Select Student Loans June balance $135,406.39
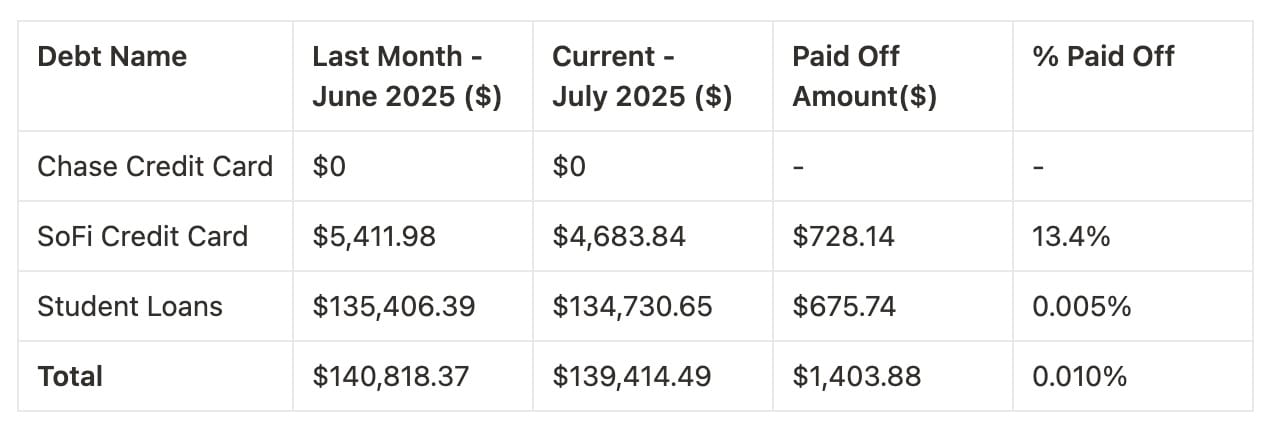 point(393,306)
